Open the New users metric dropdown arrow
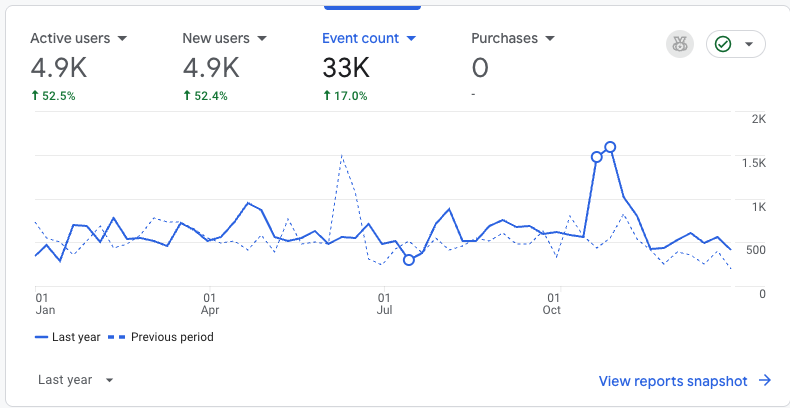Screen dimensions: 790x408 click(x=261, y=38)
